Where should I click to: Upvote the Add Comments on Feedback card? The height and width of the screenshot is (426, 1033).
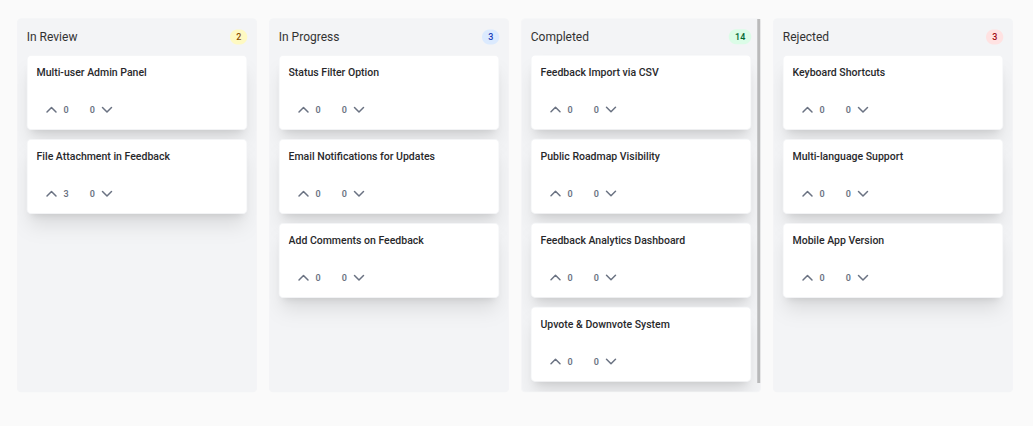tap(304, 278)
